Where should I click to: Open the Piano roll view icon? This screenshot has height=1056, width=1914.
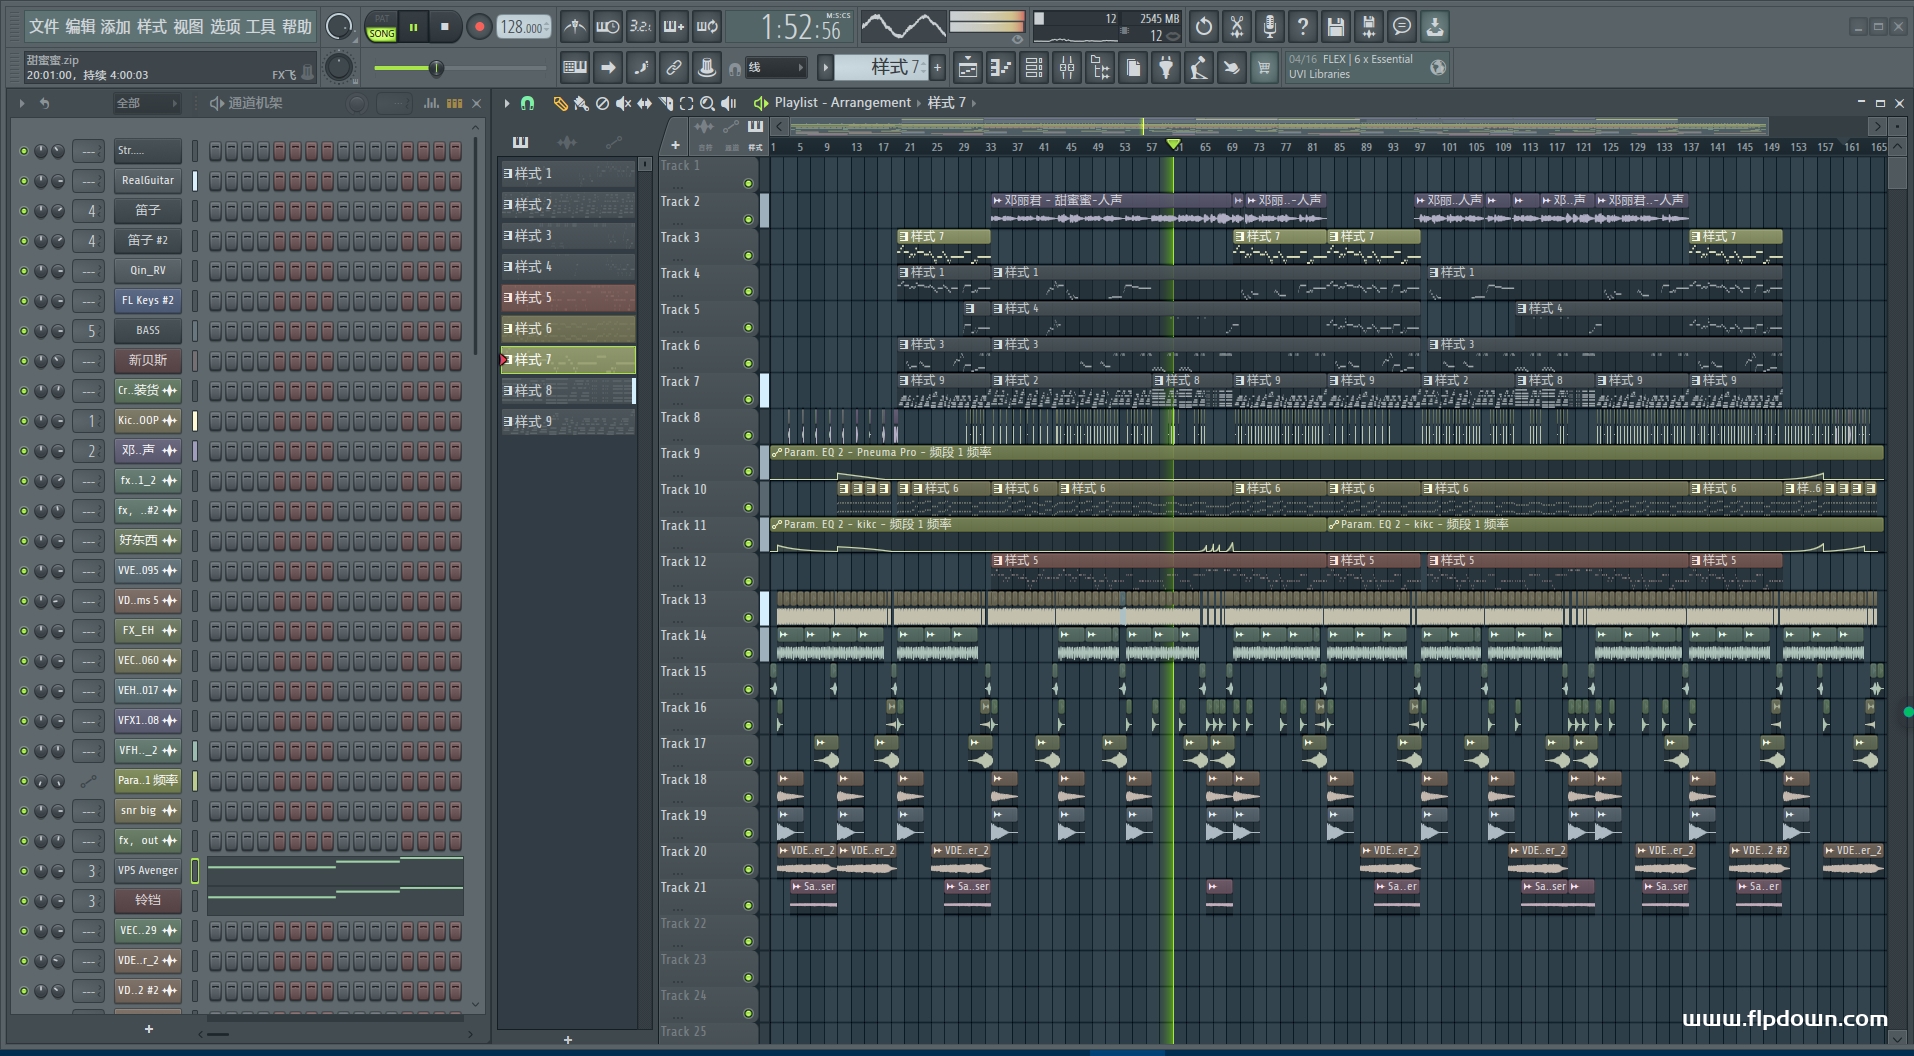tap(1000, 68)
